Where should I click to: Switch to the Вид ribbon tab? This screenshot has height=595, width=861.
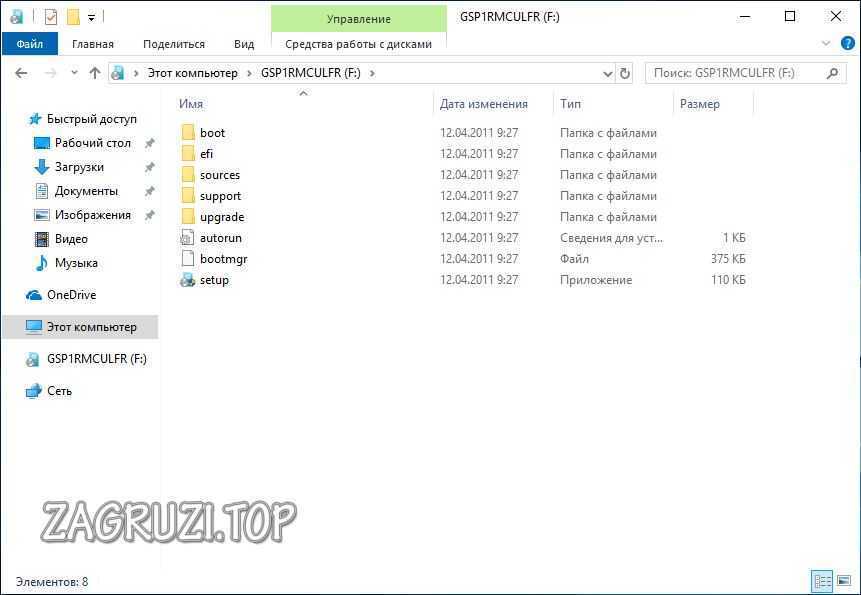244,44
